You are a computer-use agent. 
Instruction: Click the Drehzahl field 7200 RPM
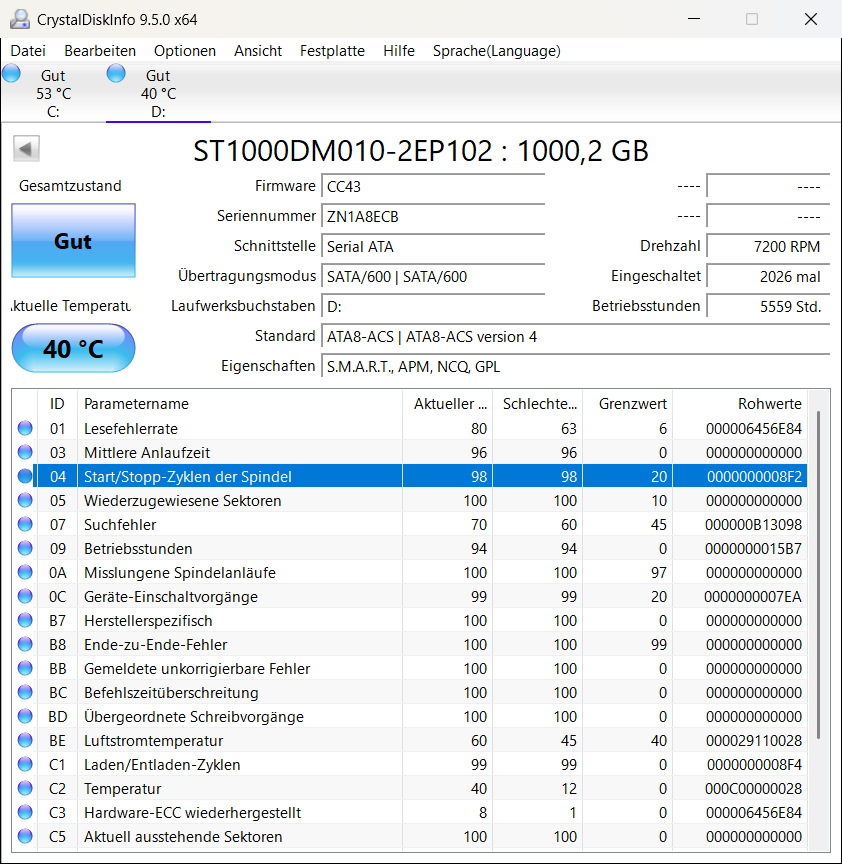pos(768,246)
